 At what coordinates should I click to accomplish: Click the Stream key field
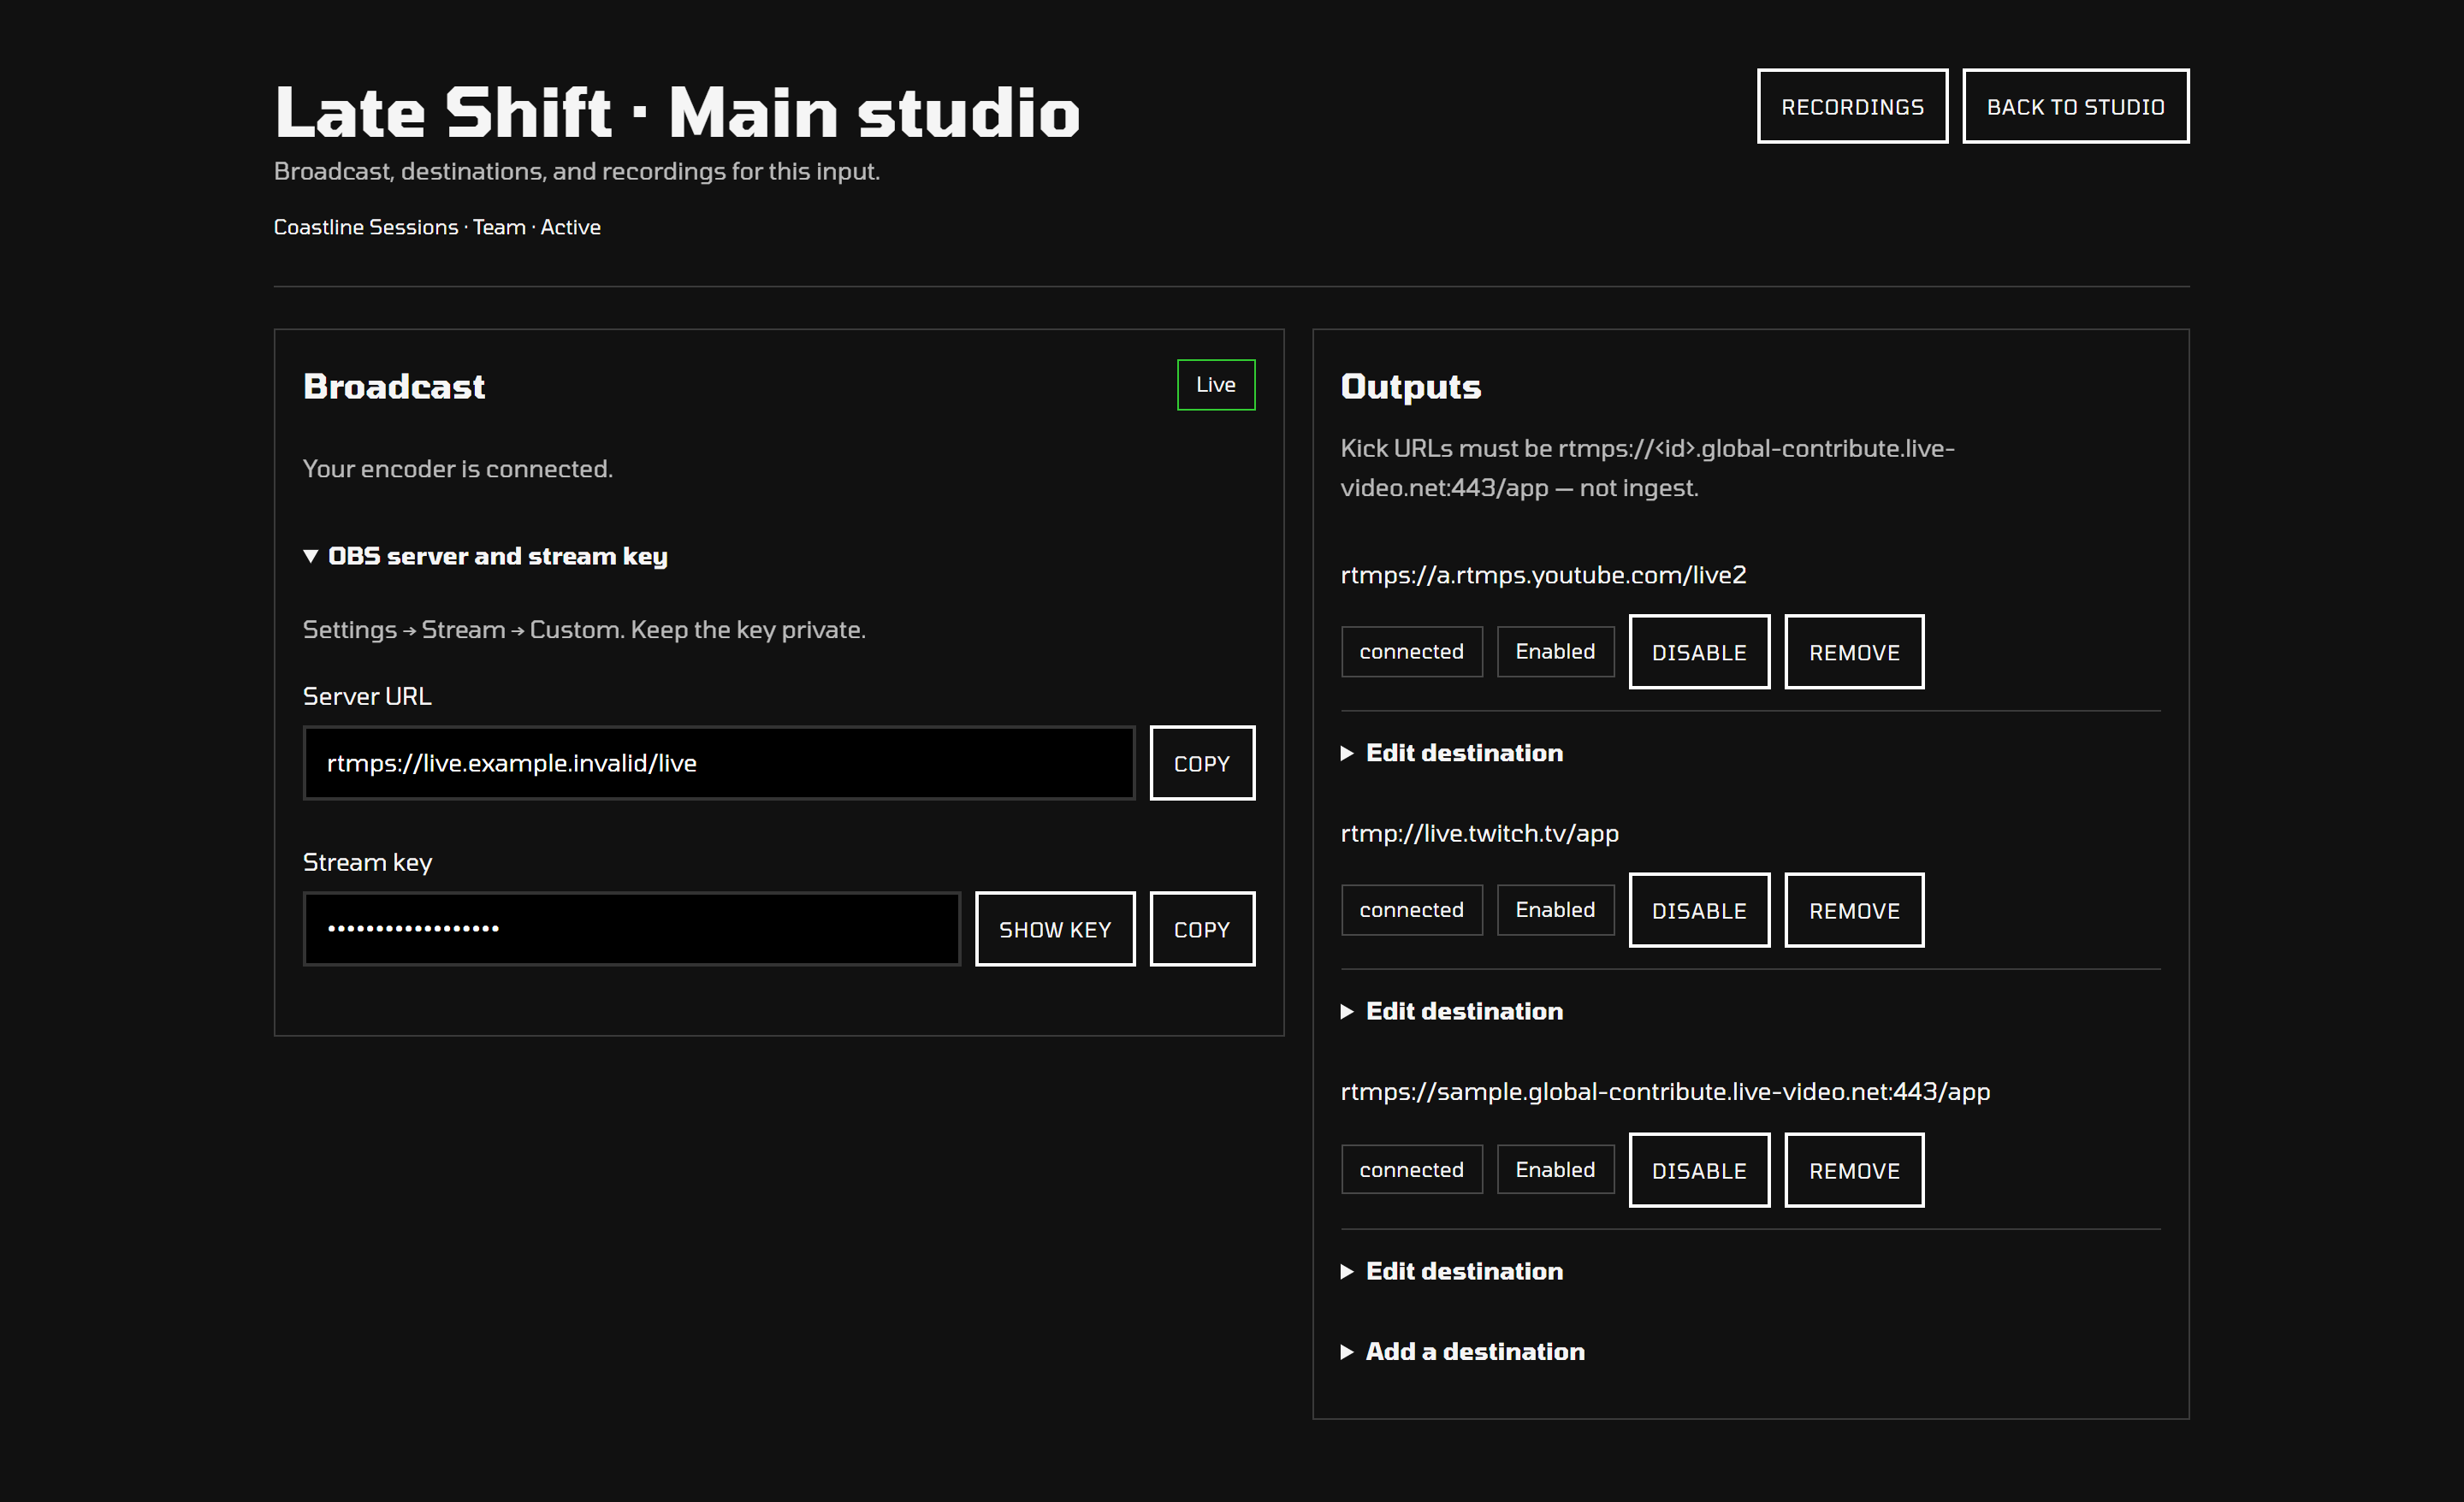[x=631, y=929]
